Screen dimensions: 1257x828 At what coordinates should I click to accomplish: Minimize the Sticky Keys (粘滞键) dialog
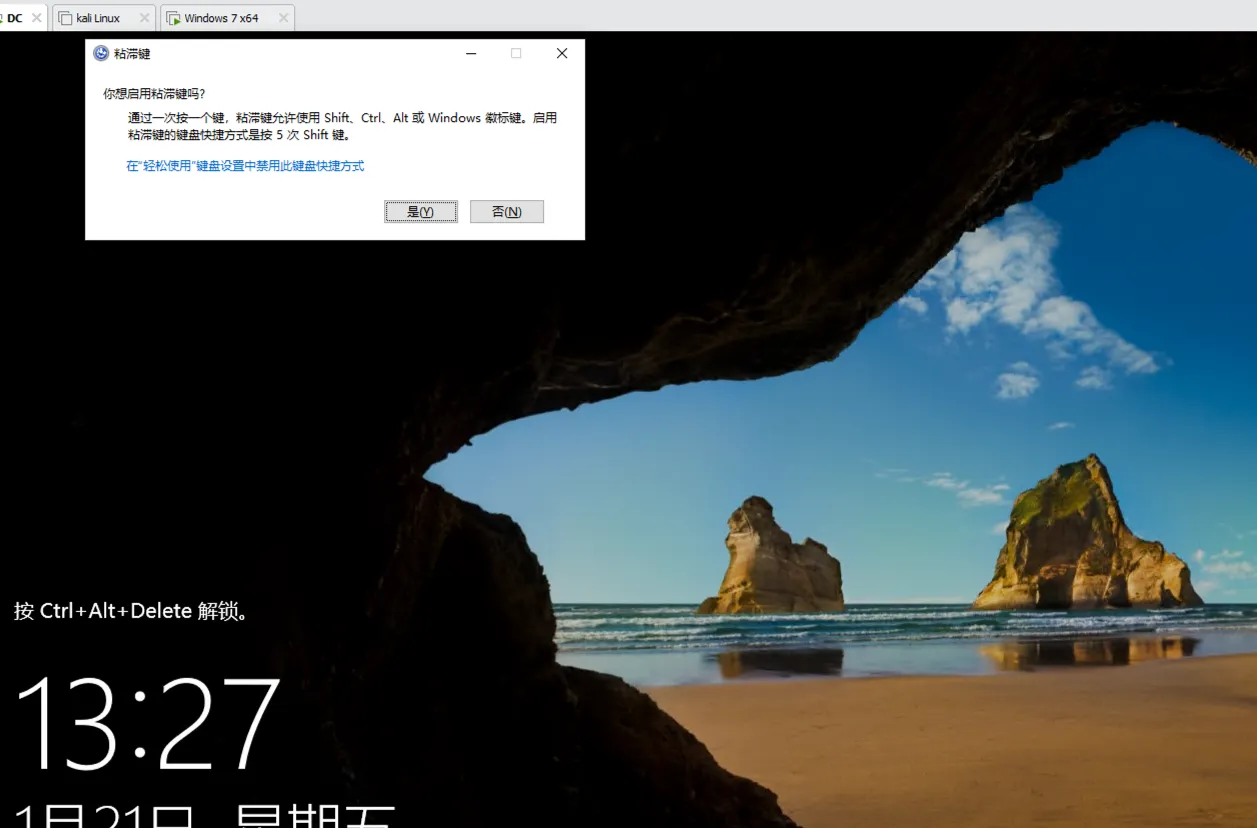pyautogui.click(x=471, y=54)
